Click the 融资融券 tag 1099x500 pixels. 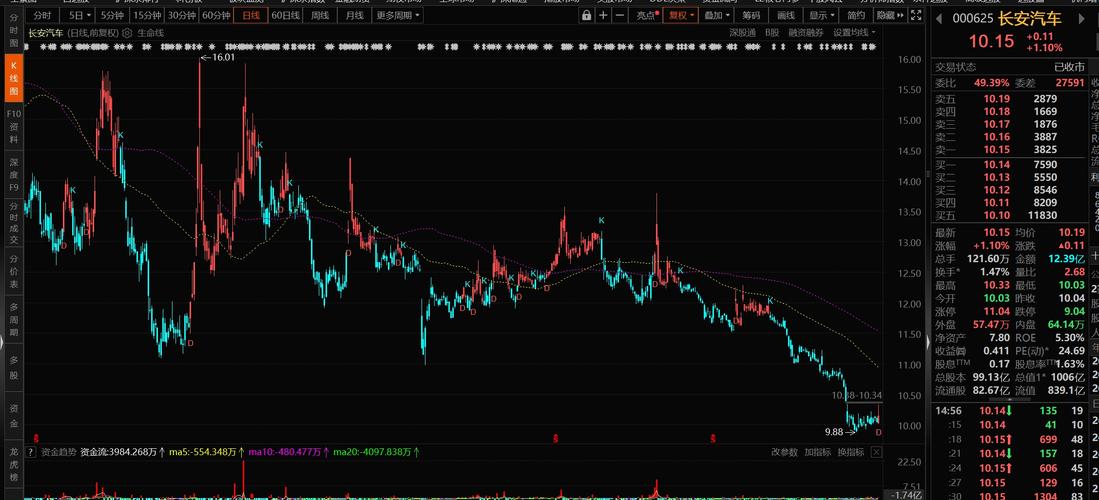(806, 32)
